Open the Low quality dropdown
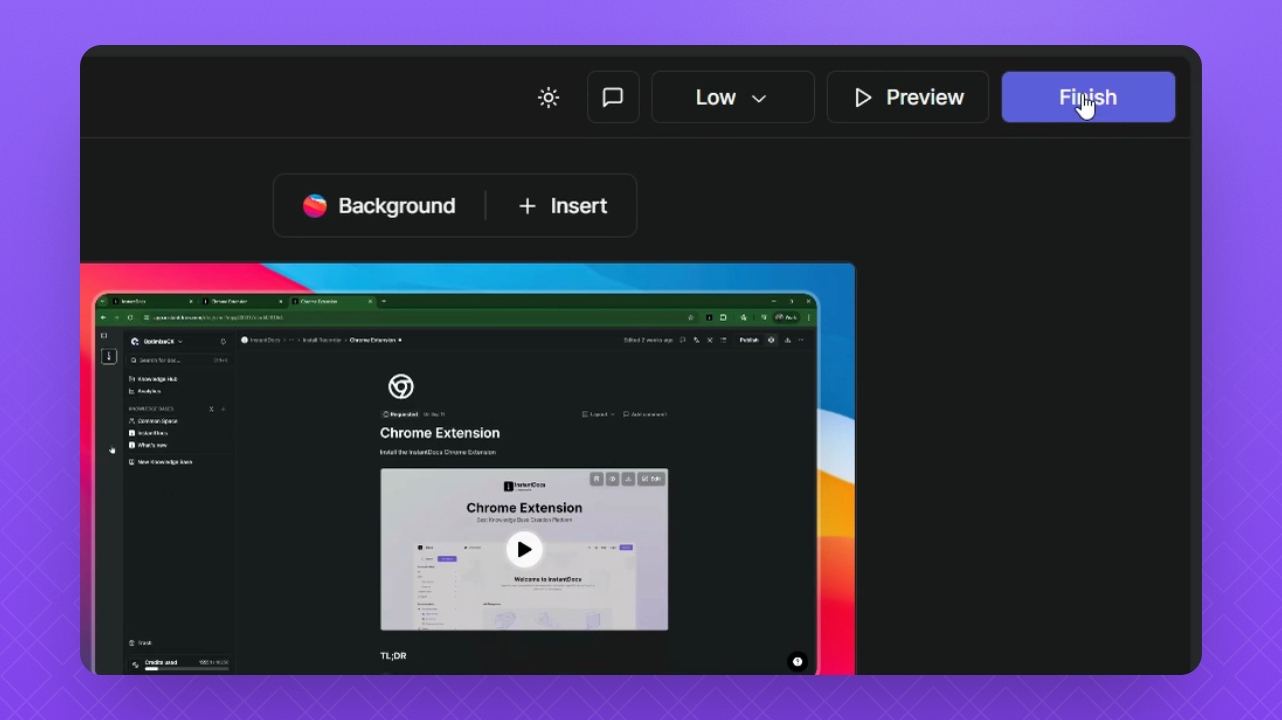Screen dimensions: 1282x720 pos(733,97)
